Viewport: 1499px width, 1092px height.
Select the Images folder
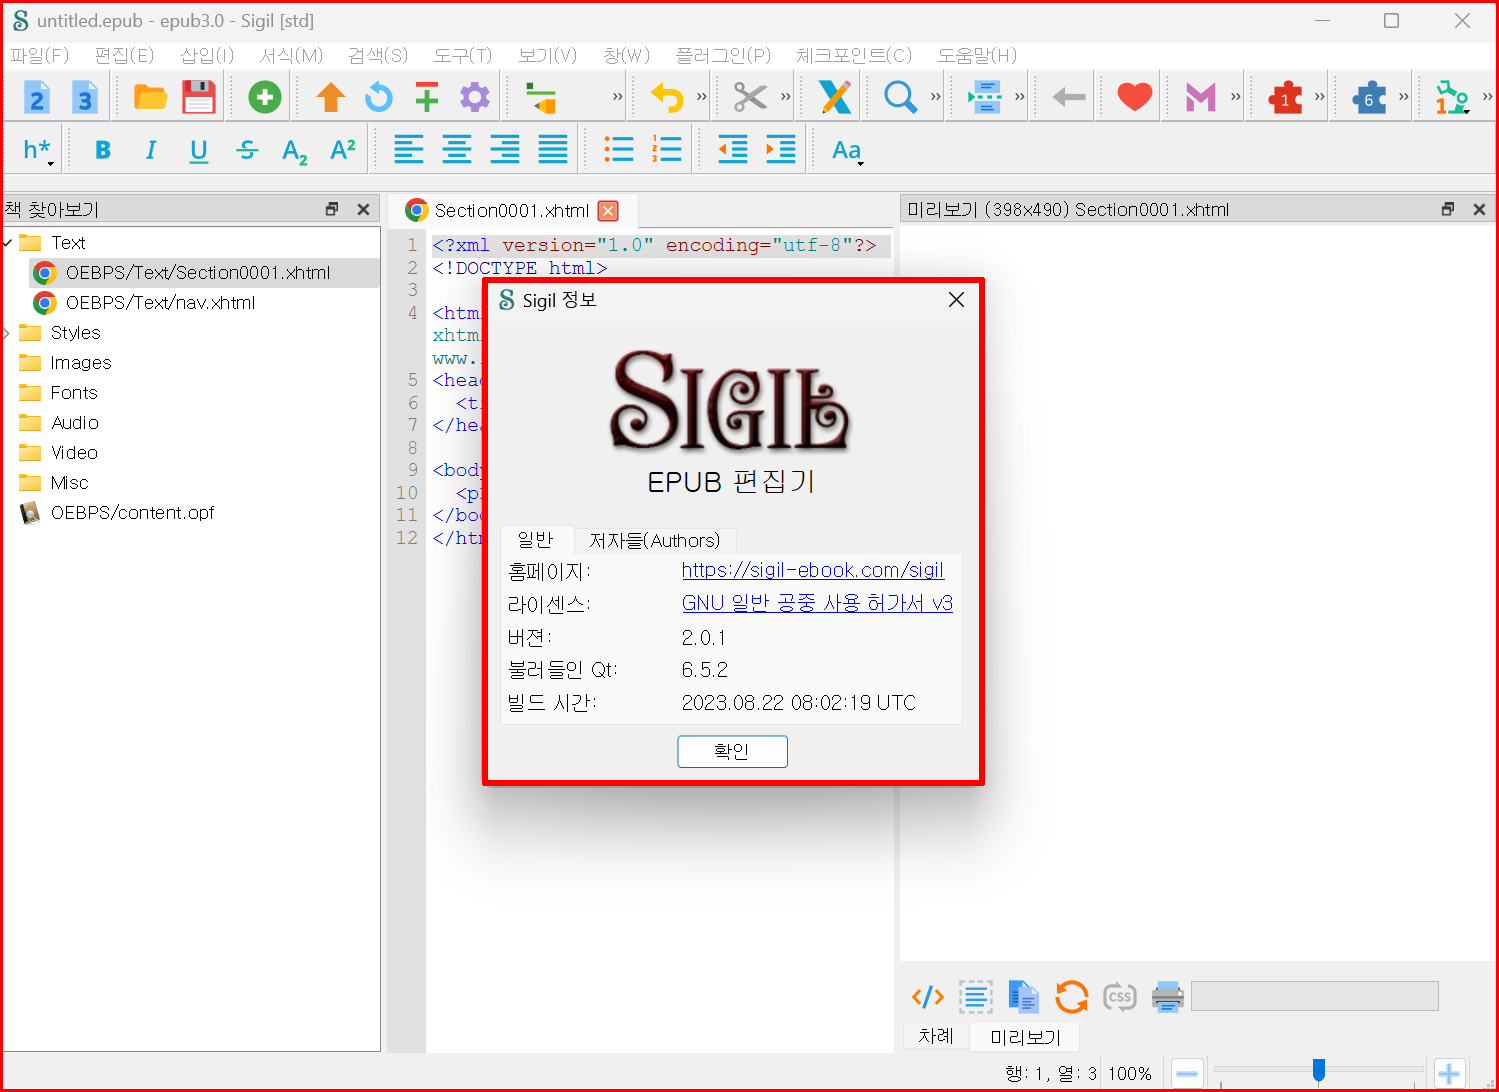click(x=81, y=363)
